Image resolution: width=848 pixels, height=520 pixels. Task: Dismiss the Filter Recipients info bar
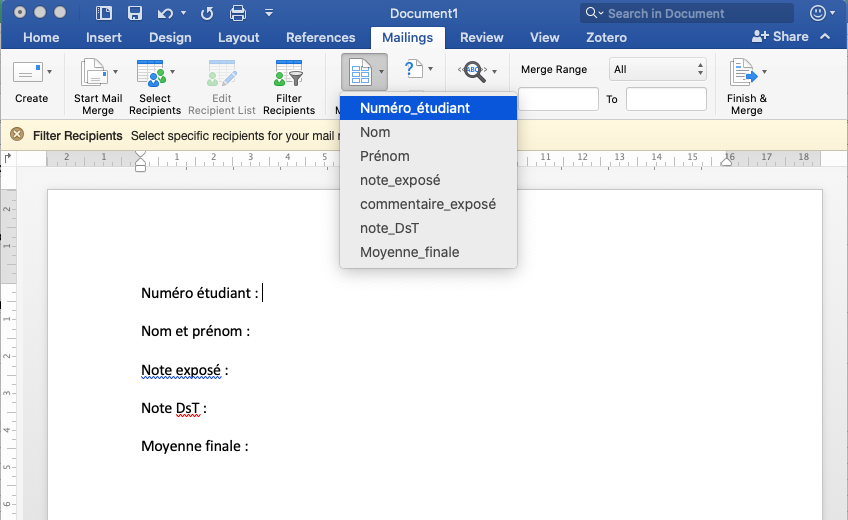pyautogui.click(x=17, y=134)
